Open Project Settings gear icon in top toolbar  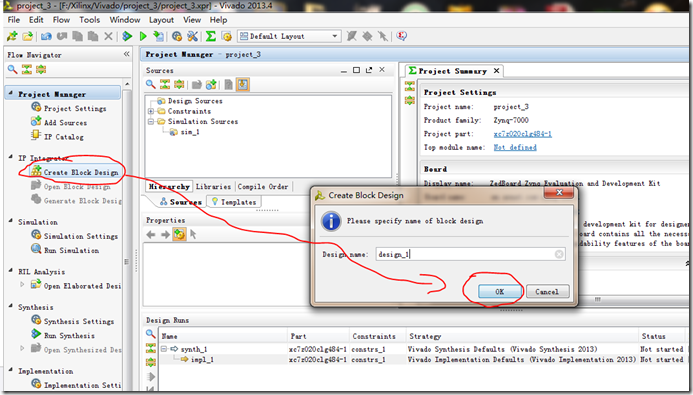click(x=177, y=36)
